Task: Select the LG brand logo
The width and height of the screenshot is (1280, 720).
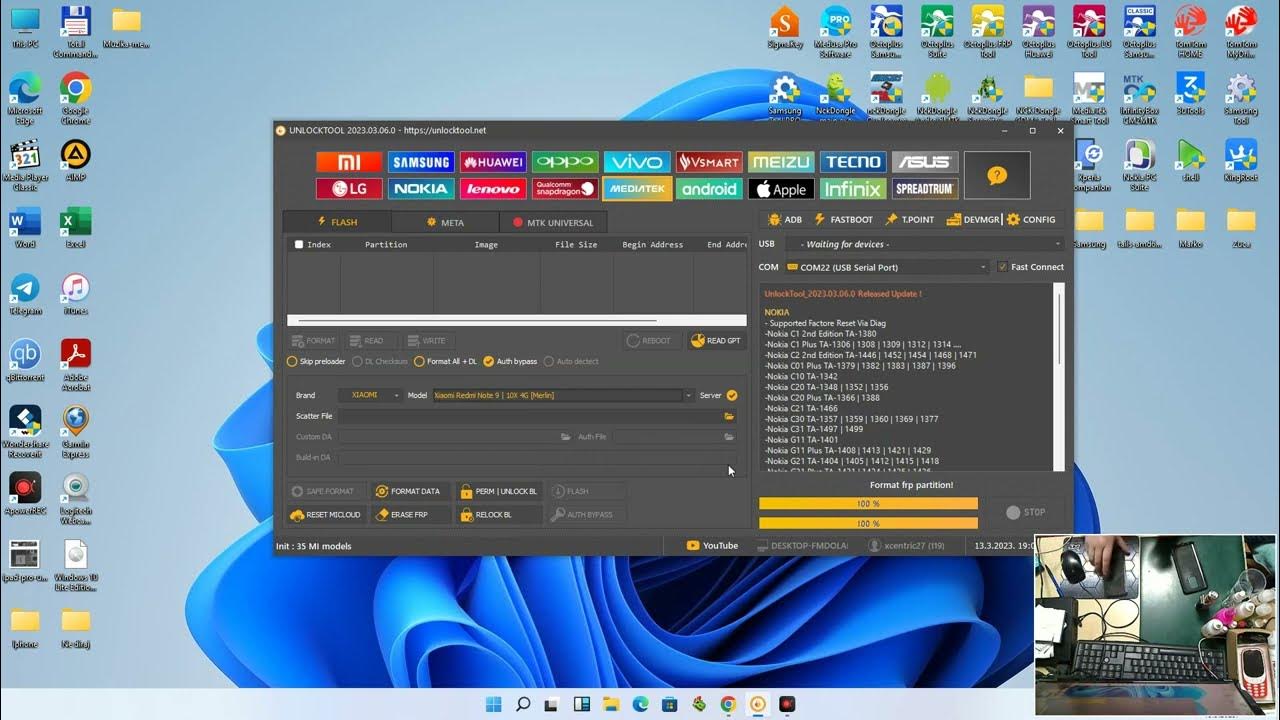Action: 349,188
